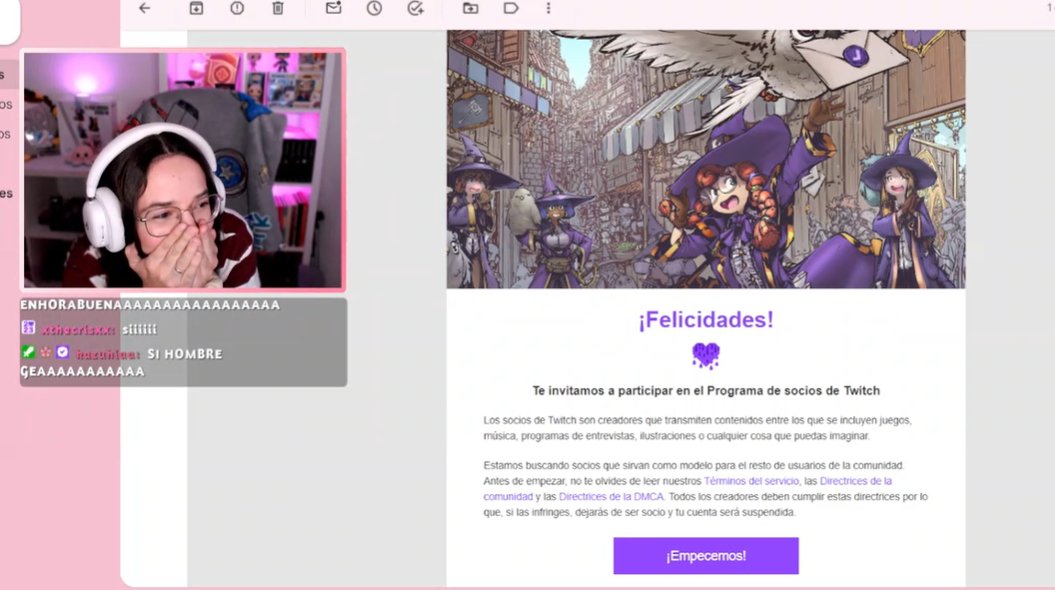Click ENHORABUENAAAA chat message
This screenshot has height=590, width=1055.
click(150, 305)
